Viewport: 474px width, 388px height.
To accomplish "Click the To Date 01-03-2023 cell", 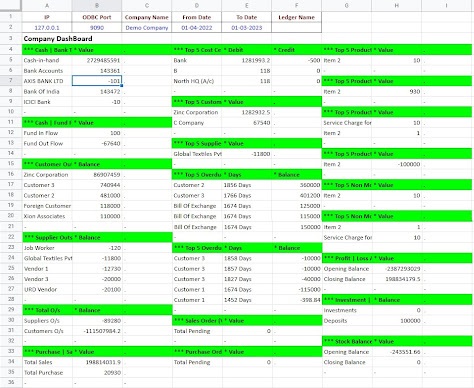I will click(247, 28).
